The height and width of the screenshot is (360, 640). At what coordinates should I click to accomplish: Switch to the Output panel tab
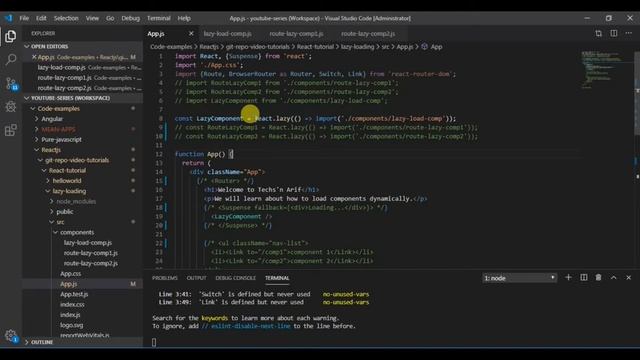tap(197, 278)
